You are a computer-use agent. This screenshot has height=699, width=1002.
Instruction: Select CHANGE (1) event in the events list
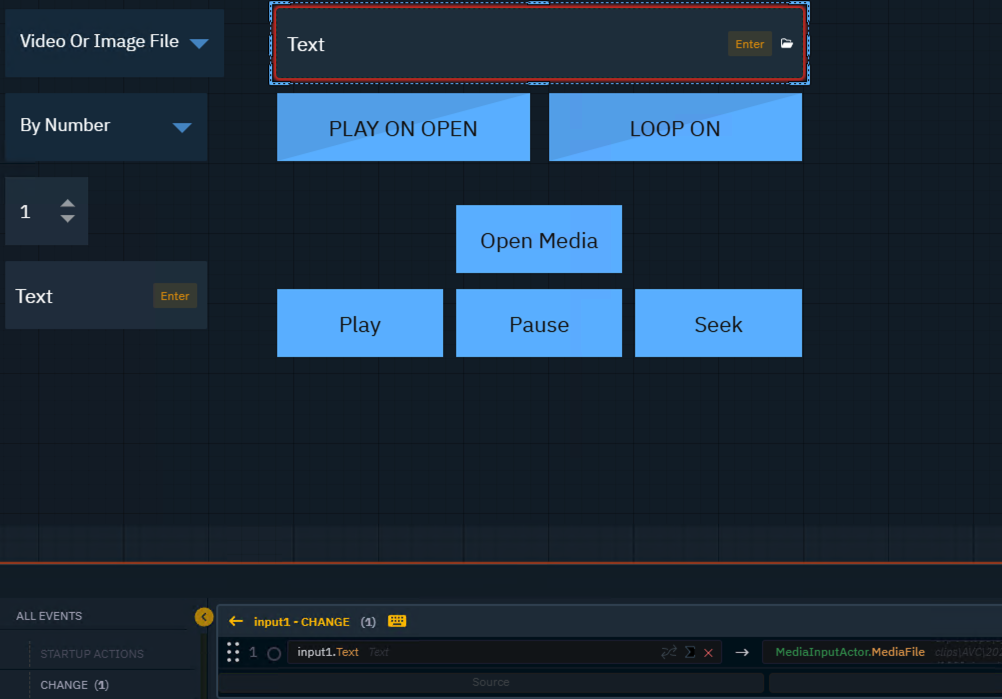75,685
